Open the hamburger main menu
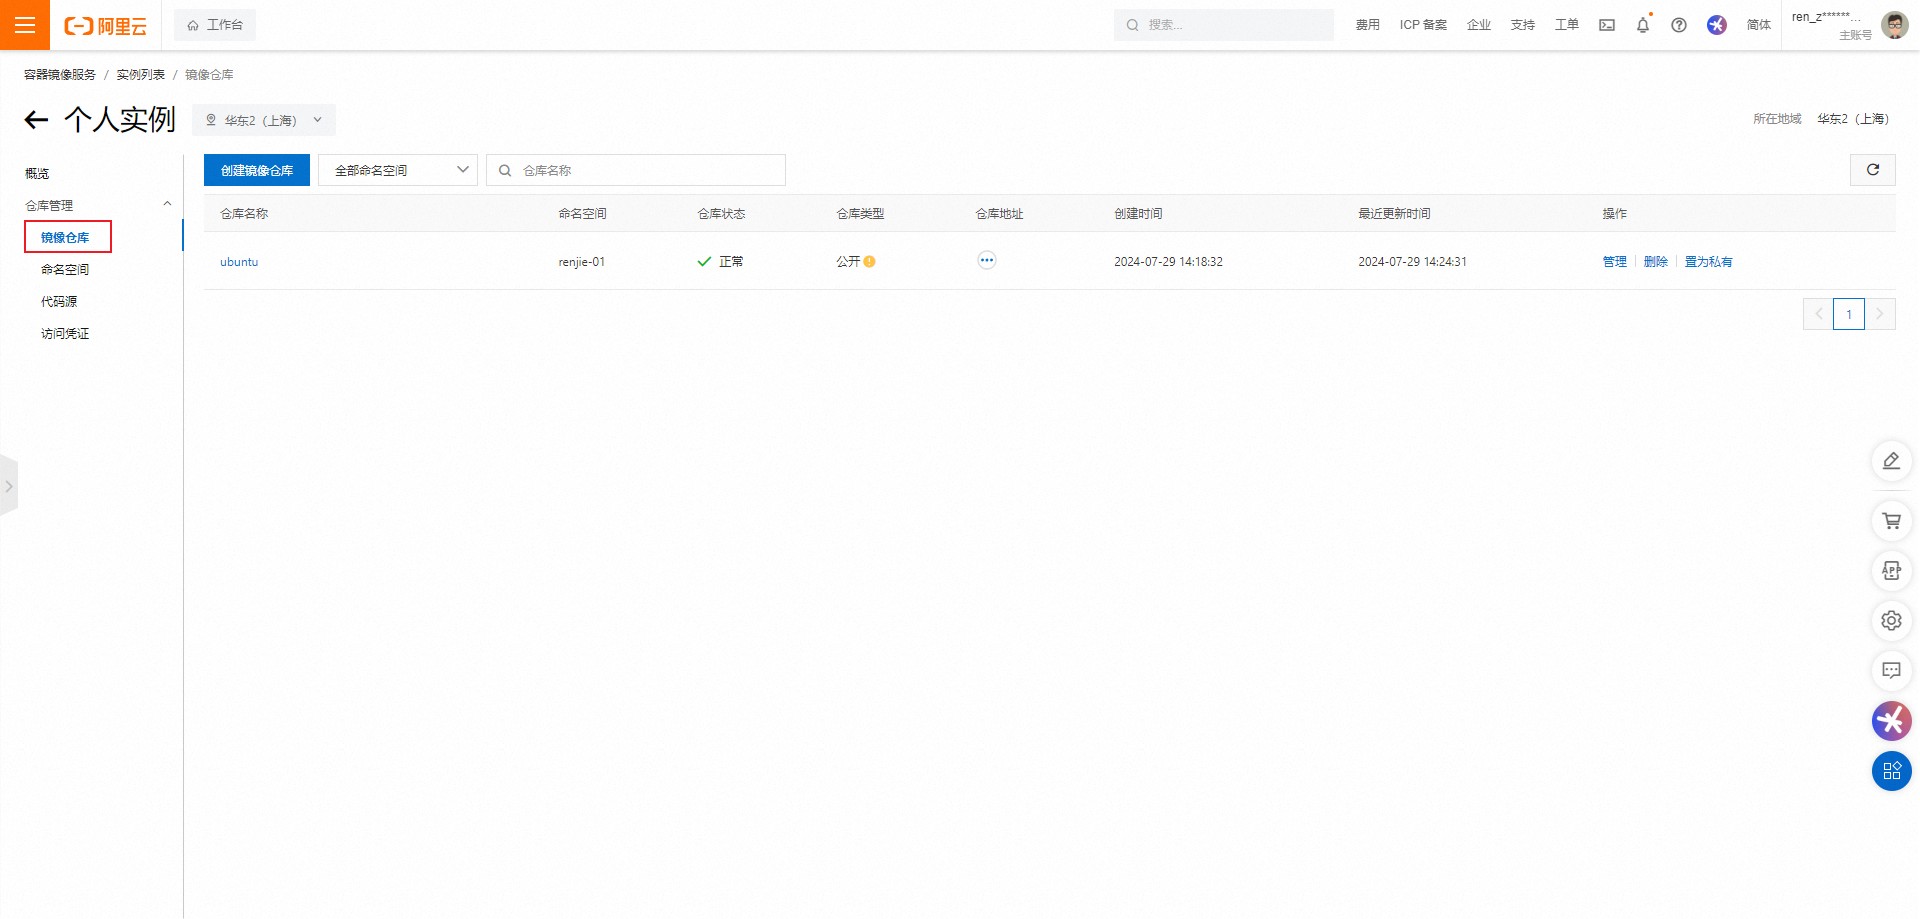The image size is (1920, 919). [25, 25]
